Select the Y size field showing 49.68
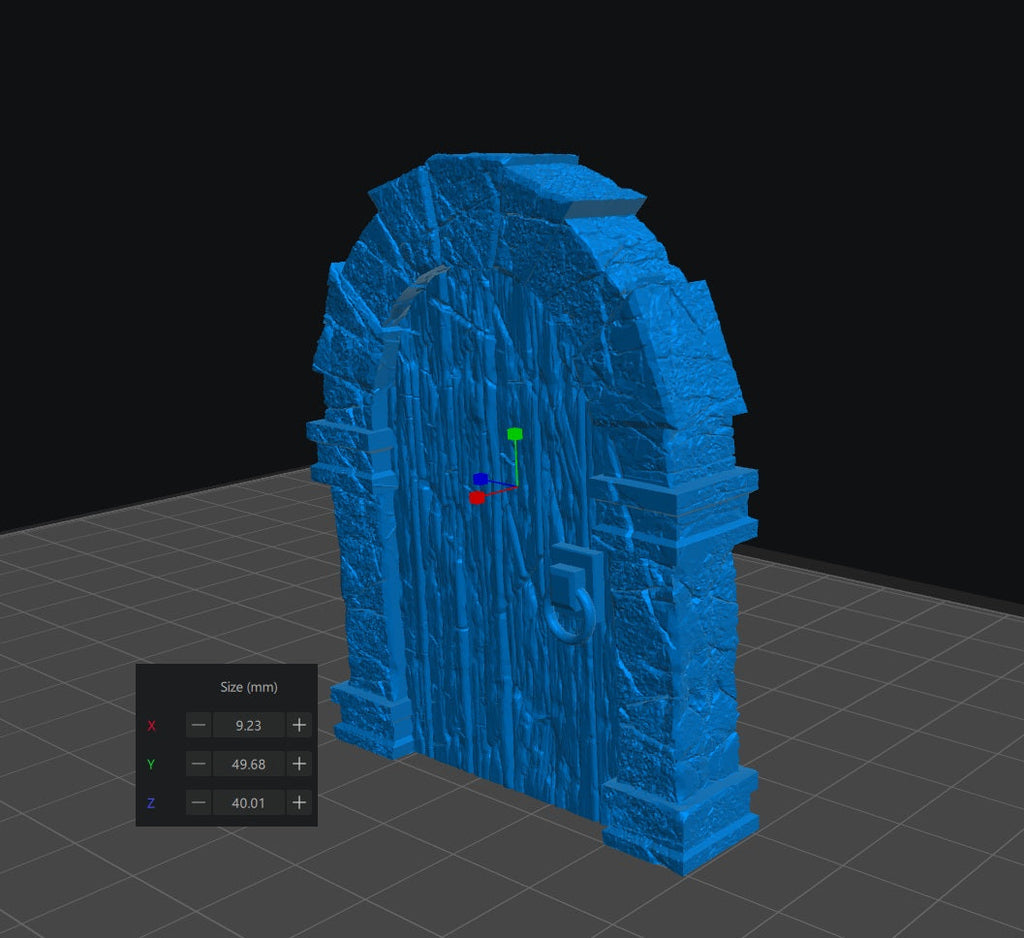Screen dimensions: 1024x938 click(248, 764)
